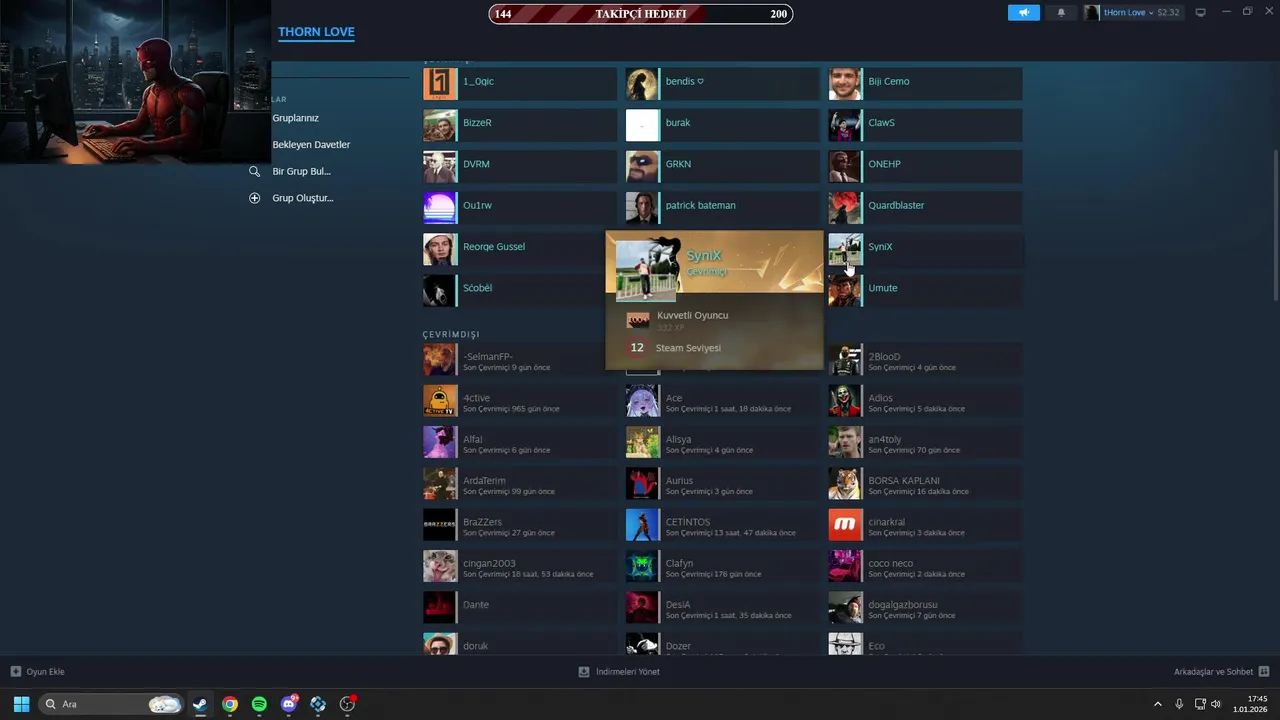Open Scobël's avatar
Image resolution: width=1280 pixels, height=720 pixels.
coord(440,288)
